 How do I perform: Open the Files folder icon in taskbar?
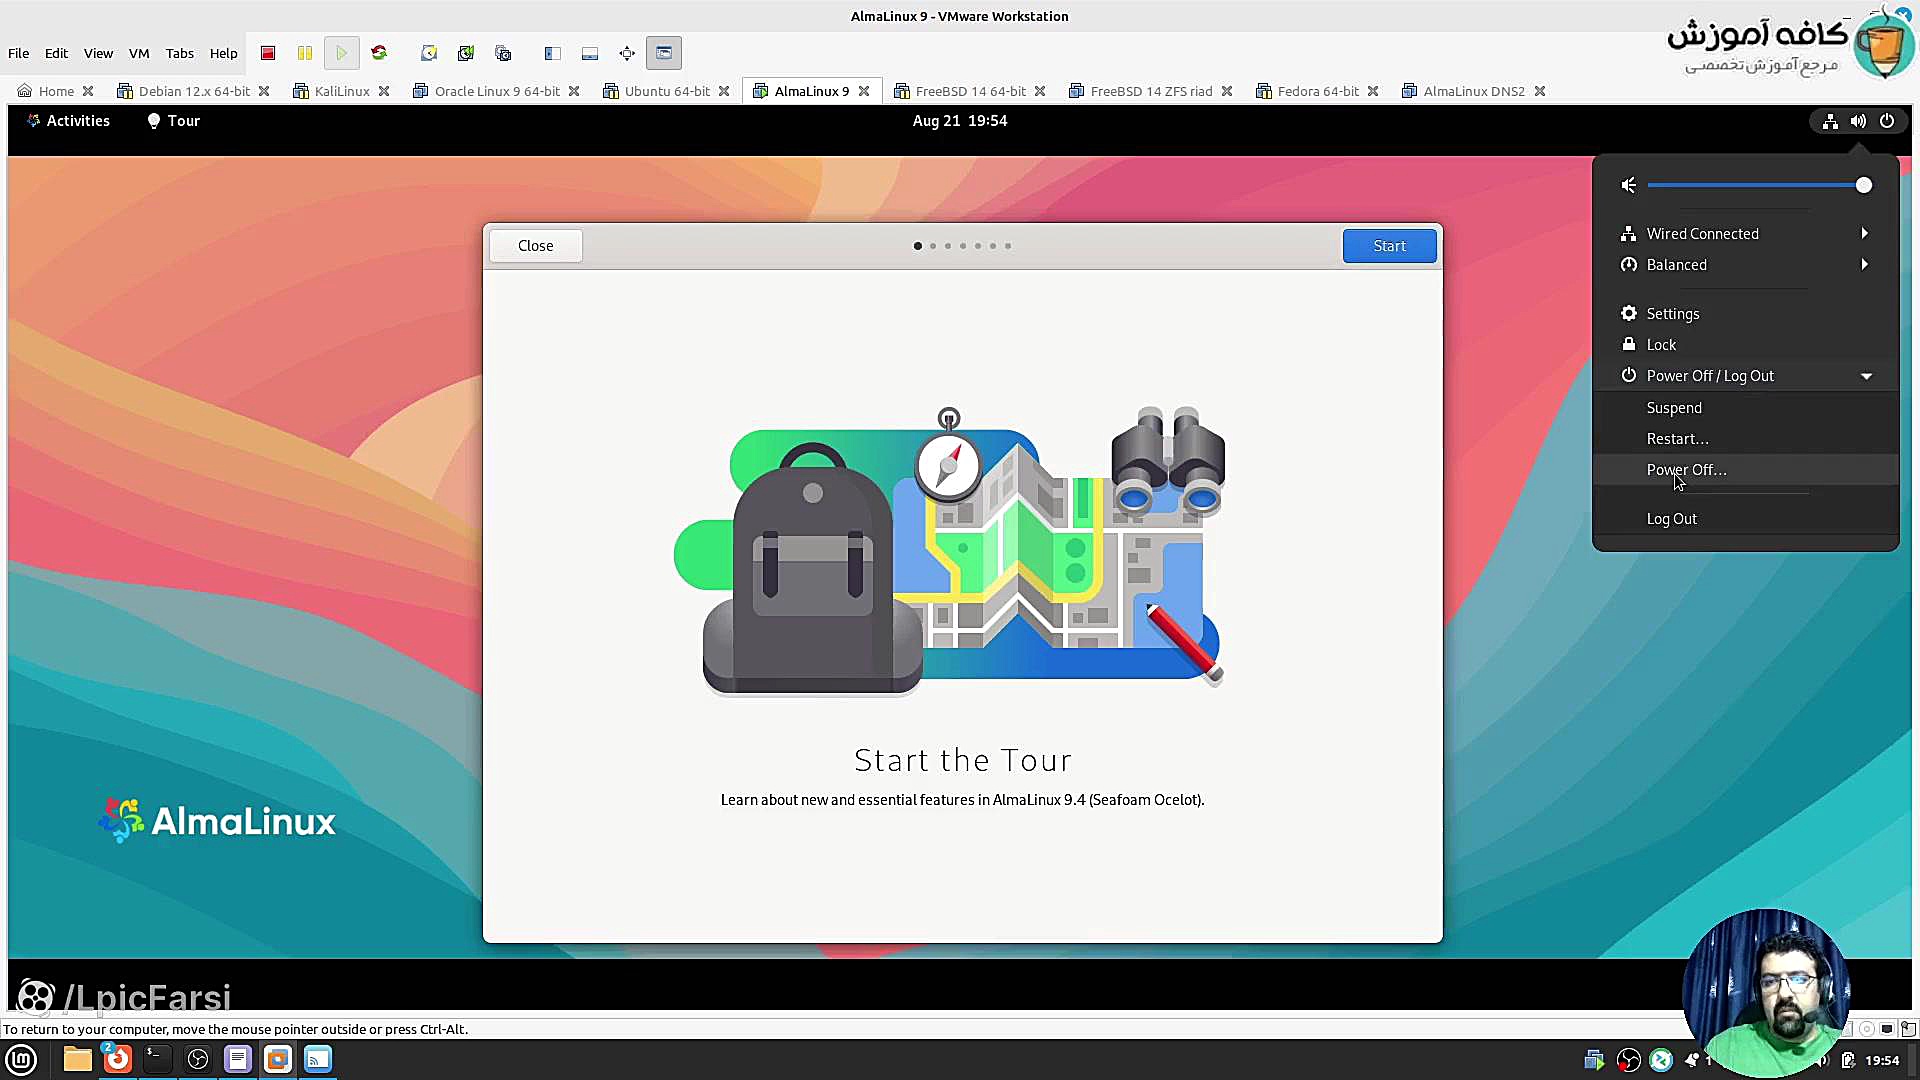pos(77,1059)
